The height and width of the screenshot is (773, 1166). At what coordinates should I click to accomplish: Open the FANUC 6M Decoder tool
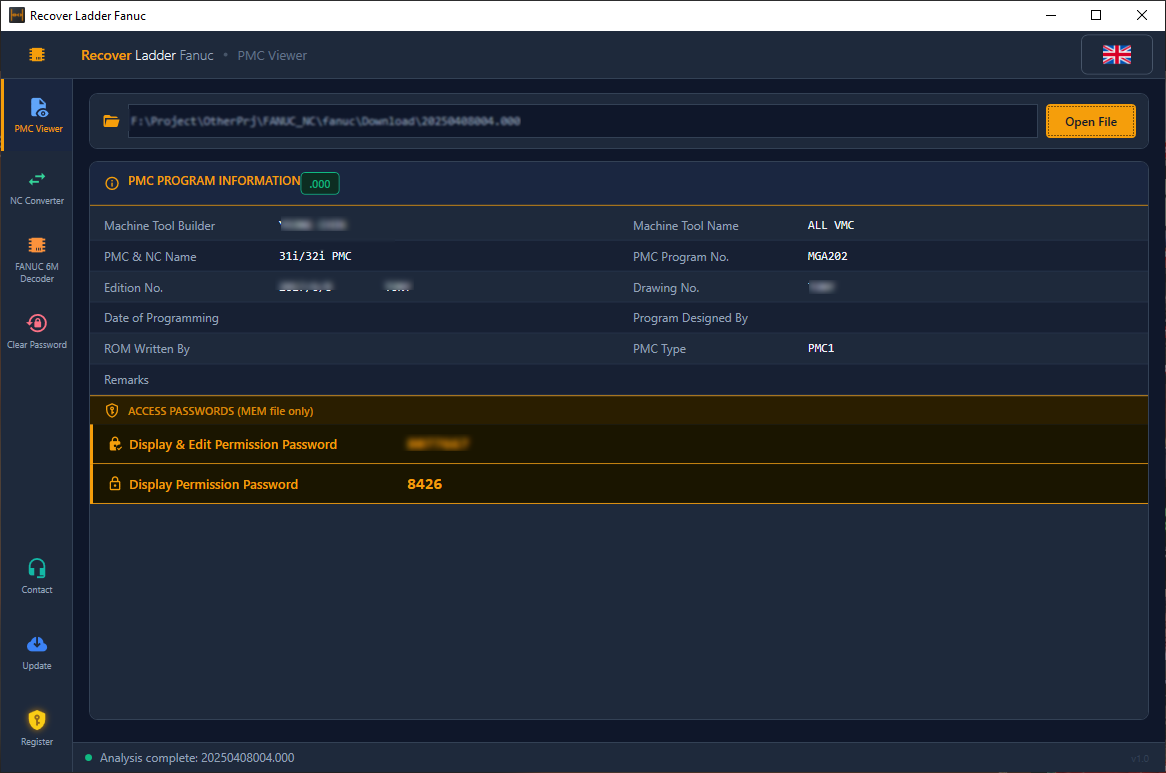pyautogui.click(x=37, y=260)
